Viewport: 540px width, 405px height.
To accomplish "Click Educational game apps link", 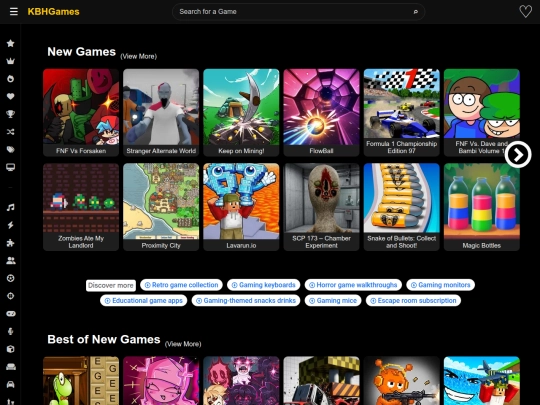I will [x=144, y=301].
